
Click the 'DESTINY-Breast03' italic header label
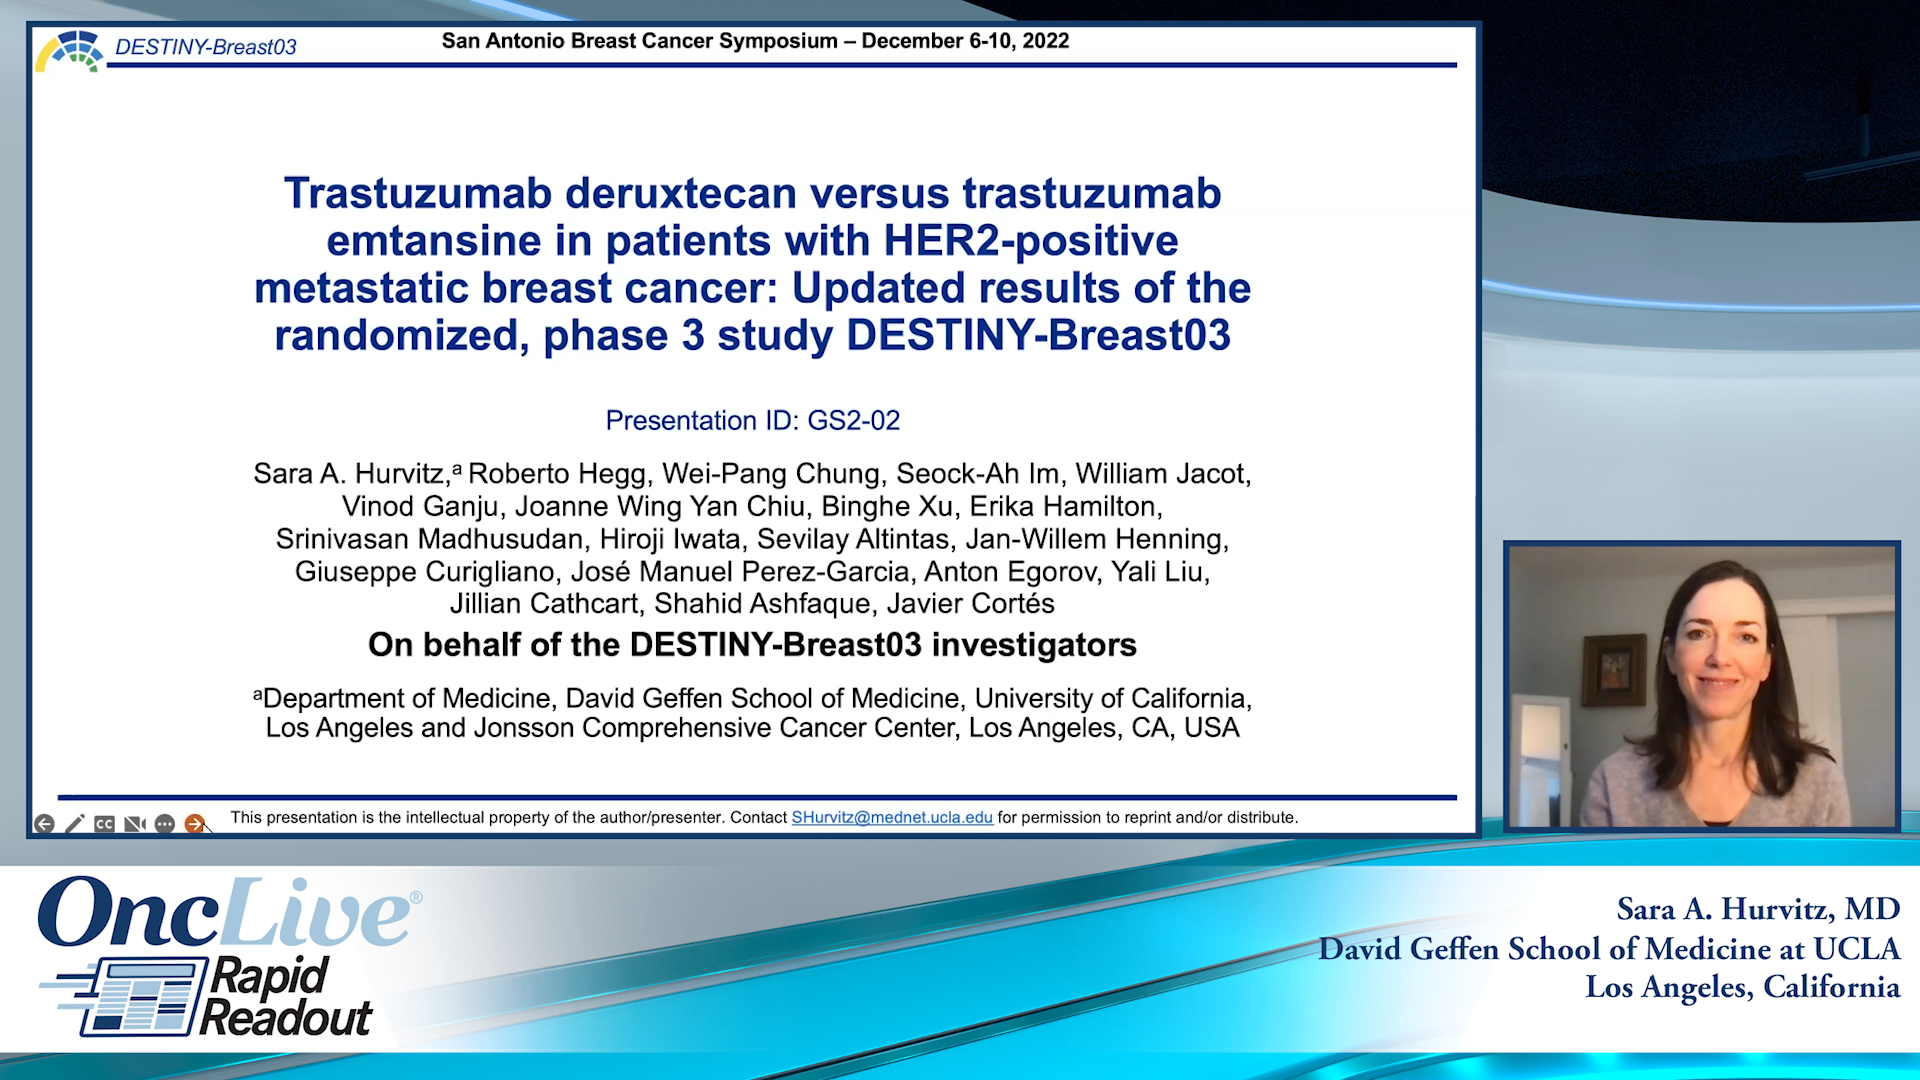(x=206, y=47)
